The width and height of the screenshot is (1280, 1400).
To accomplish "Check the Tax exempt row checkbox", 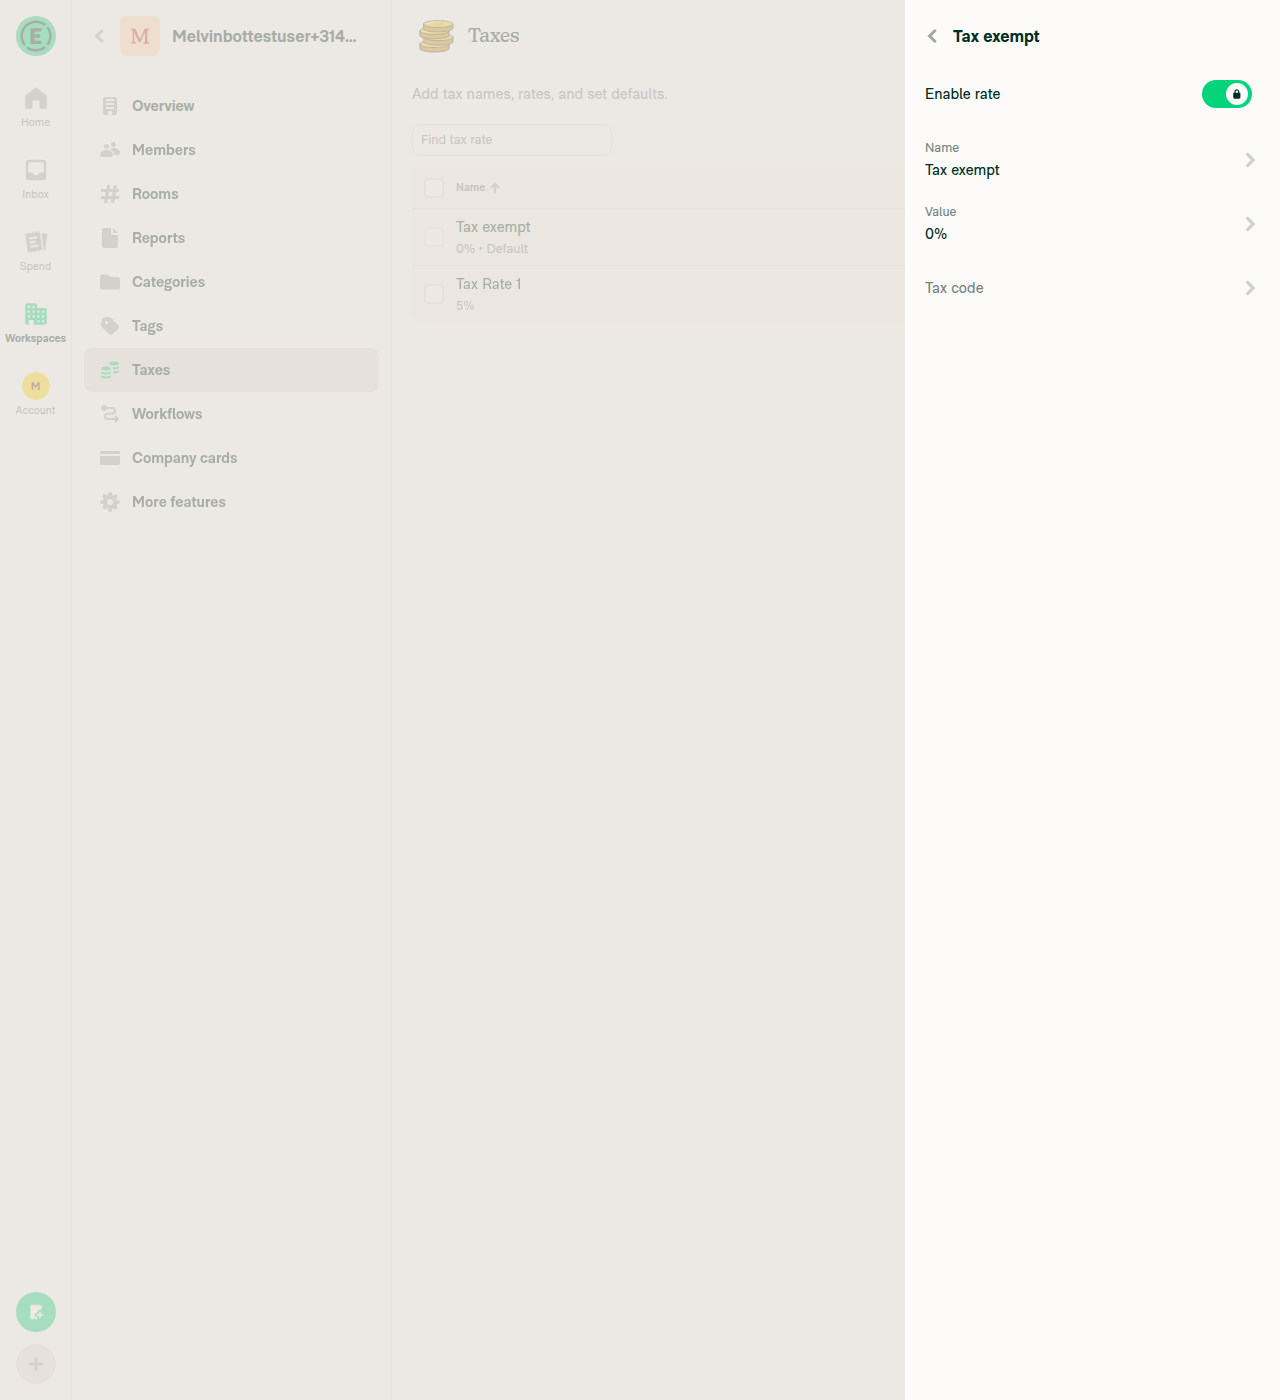I will (x=434, y=237).
